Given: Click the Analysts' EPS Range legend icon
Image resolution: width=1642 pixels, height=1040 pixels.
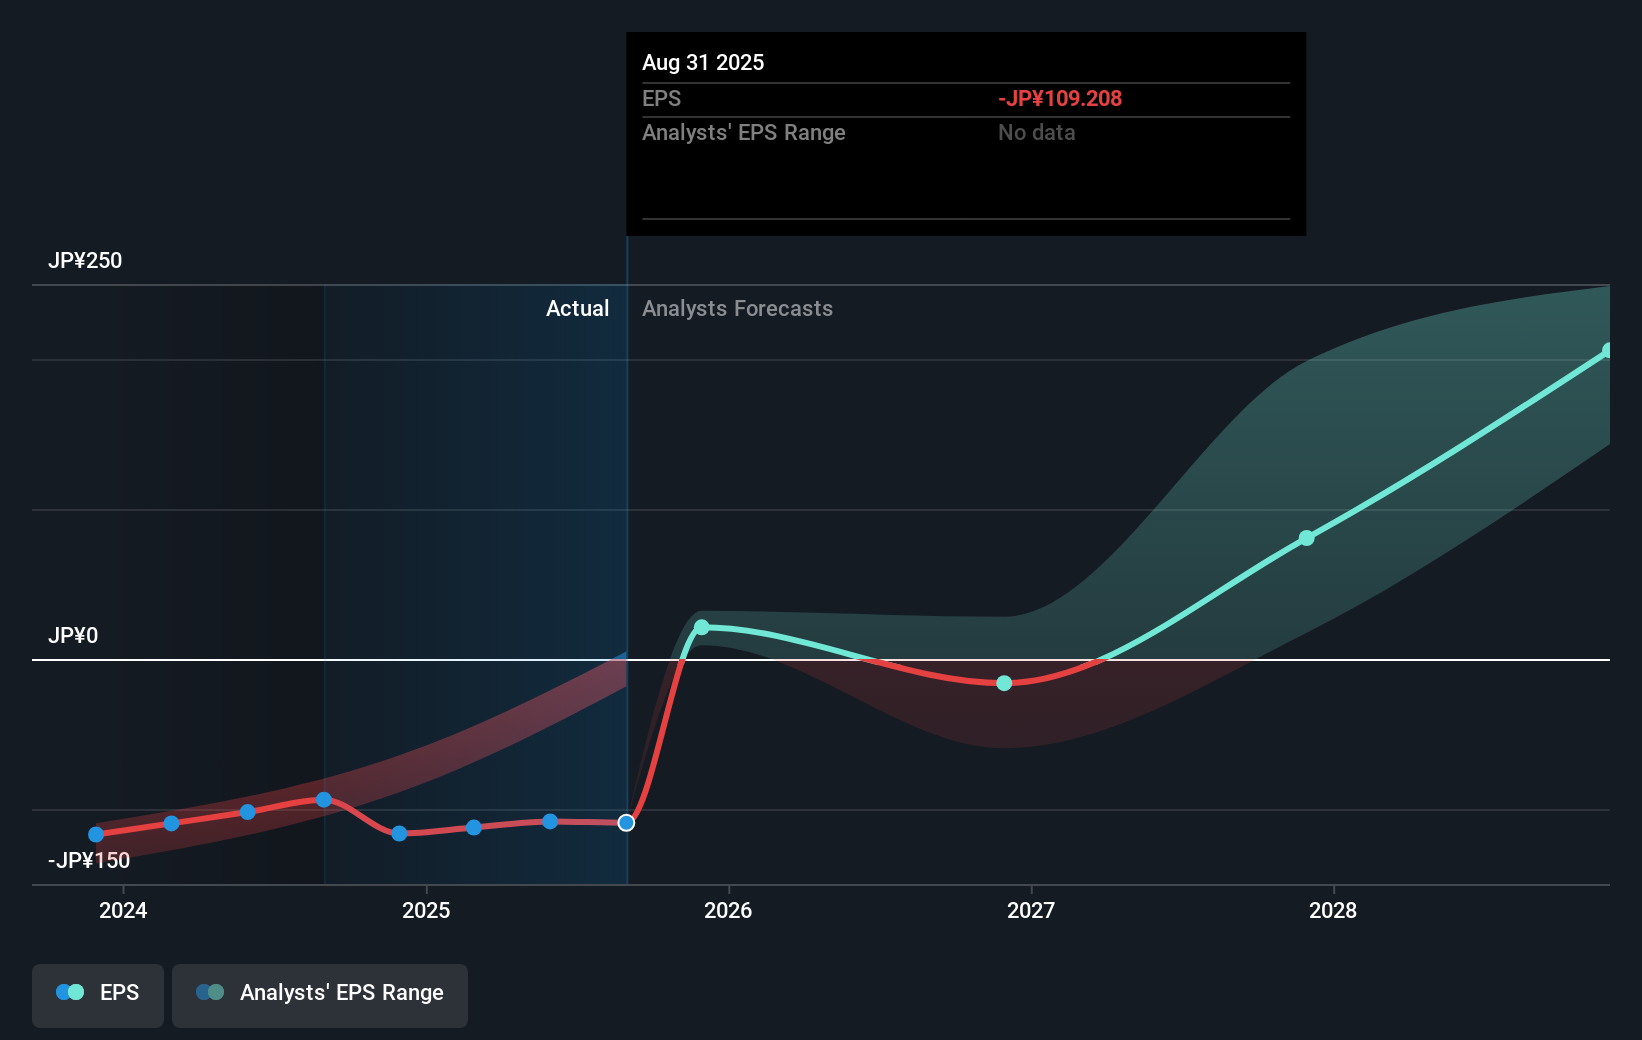Looking at the screenshot, I should pyautogui.click(x=210, y=991).
